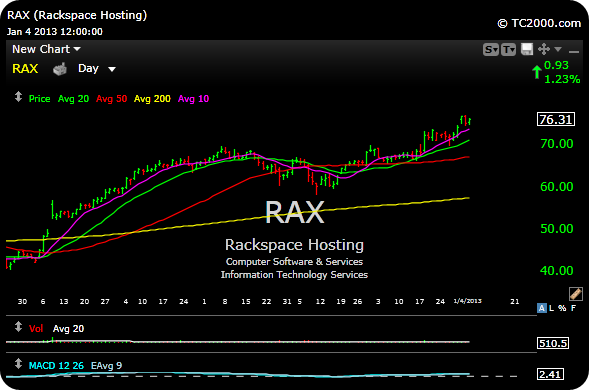Click the hand icon beside RAX symbol
The height and width of the screenshot is (390, 589).
coord(60,69)
